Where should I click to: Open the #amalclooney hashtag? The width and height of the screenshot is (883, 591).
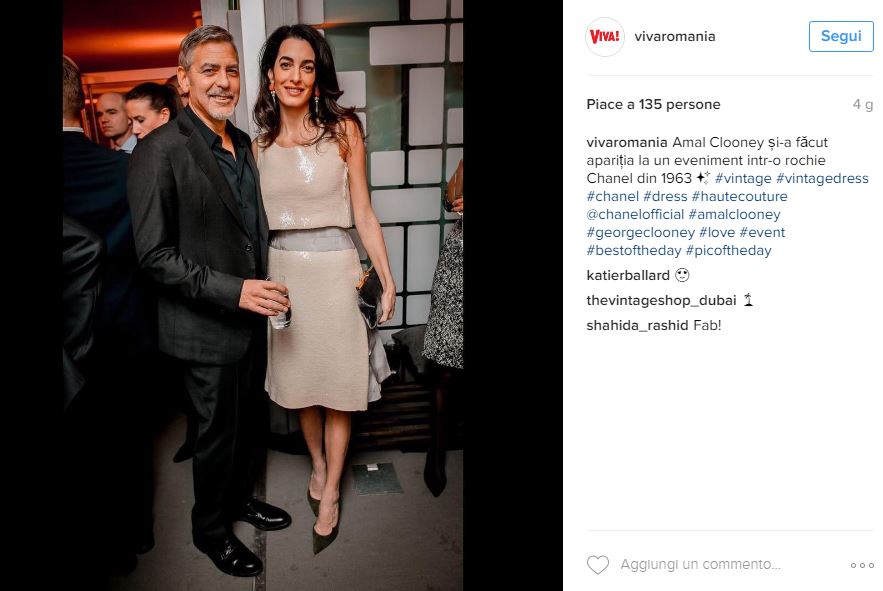pos(734,215)
